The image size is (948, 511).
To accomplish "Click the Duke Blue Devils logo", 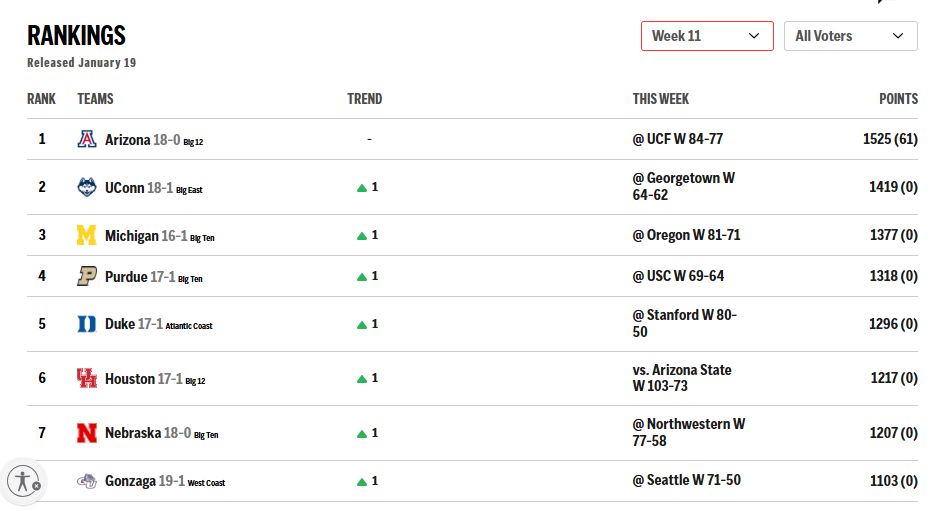I will (87, 324).
